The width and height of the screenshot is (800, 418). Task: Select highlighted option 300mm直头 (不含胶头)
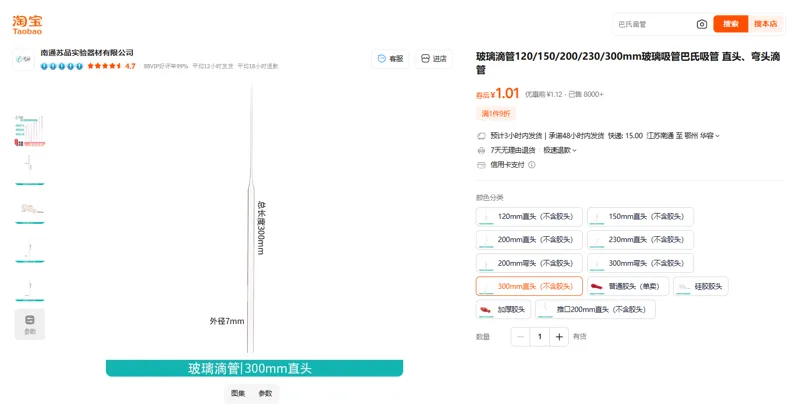(x=529, y=286)
